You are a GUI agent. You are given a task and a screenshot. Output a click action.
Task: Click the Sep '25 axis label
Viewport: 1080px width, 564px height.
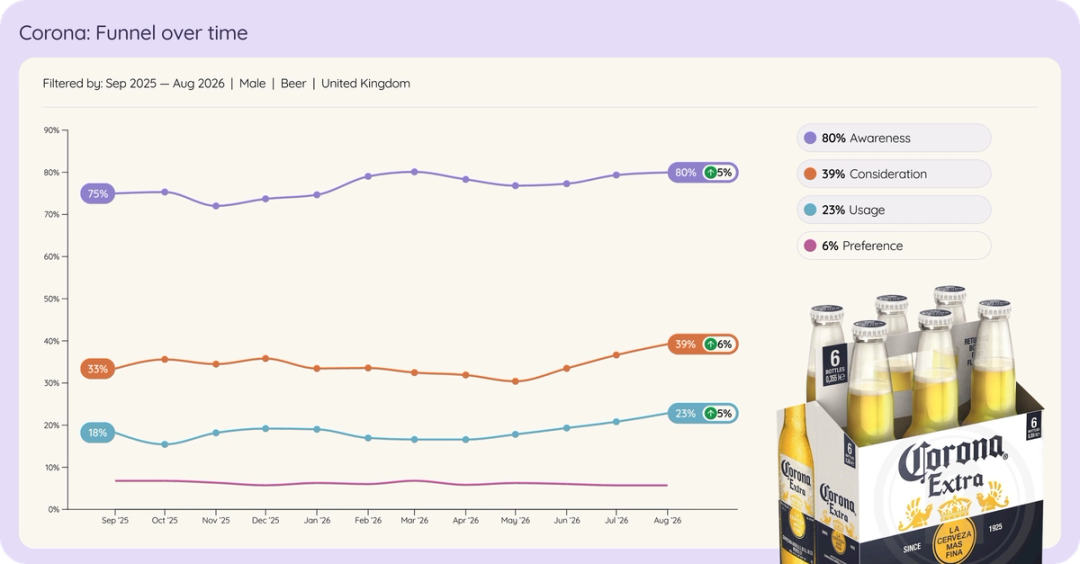pyautogui.click(x=115, y=521)
